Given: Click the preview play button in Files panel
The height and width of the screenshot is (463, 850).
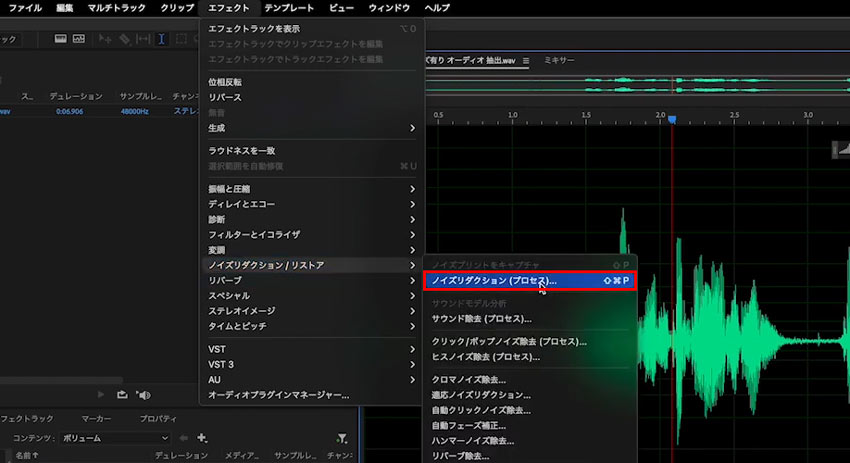Looking at the screenshot, I should [x=100, y=395].
